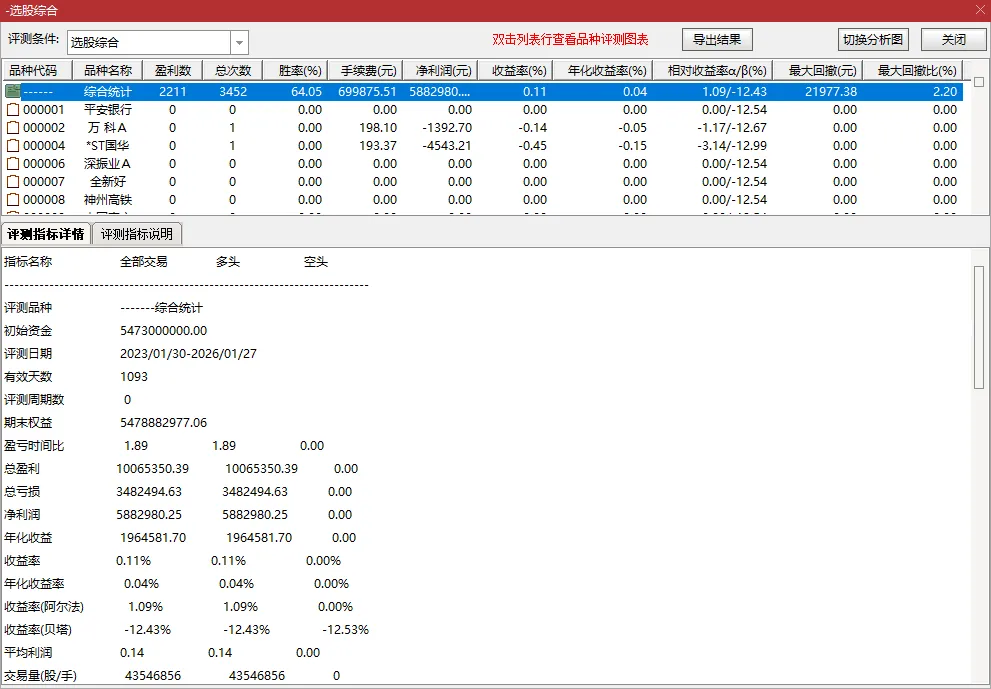The height and width of the screenshot is (689, 991).
Task: Click the 年化收益 label
Action: coord(28,538)
